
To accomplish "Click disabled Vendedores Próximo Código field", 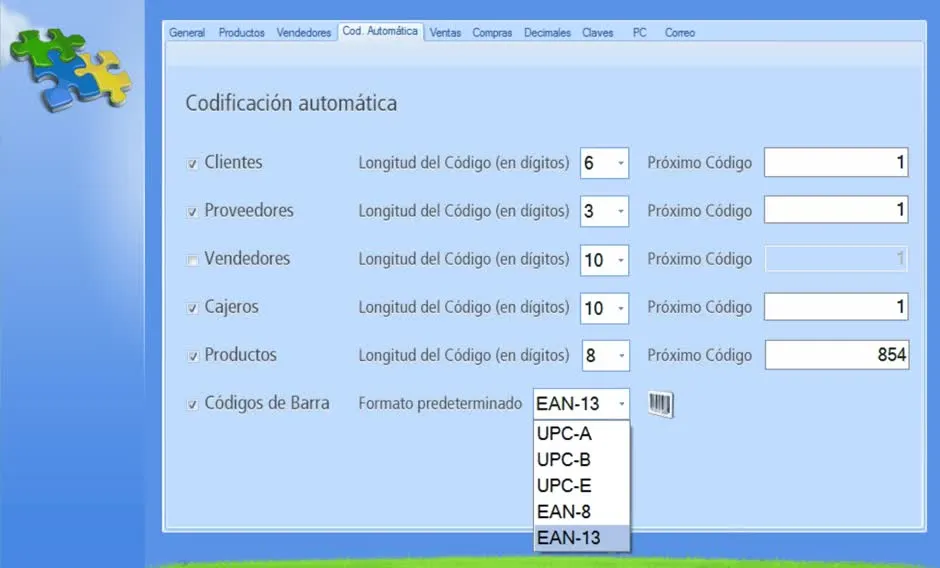I will coord(836,259).
